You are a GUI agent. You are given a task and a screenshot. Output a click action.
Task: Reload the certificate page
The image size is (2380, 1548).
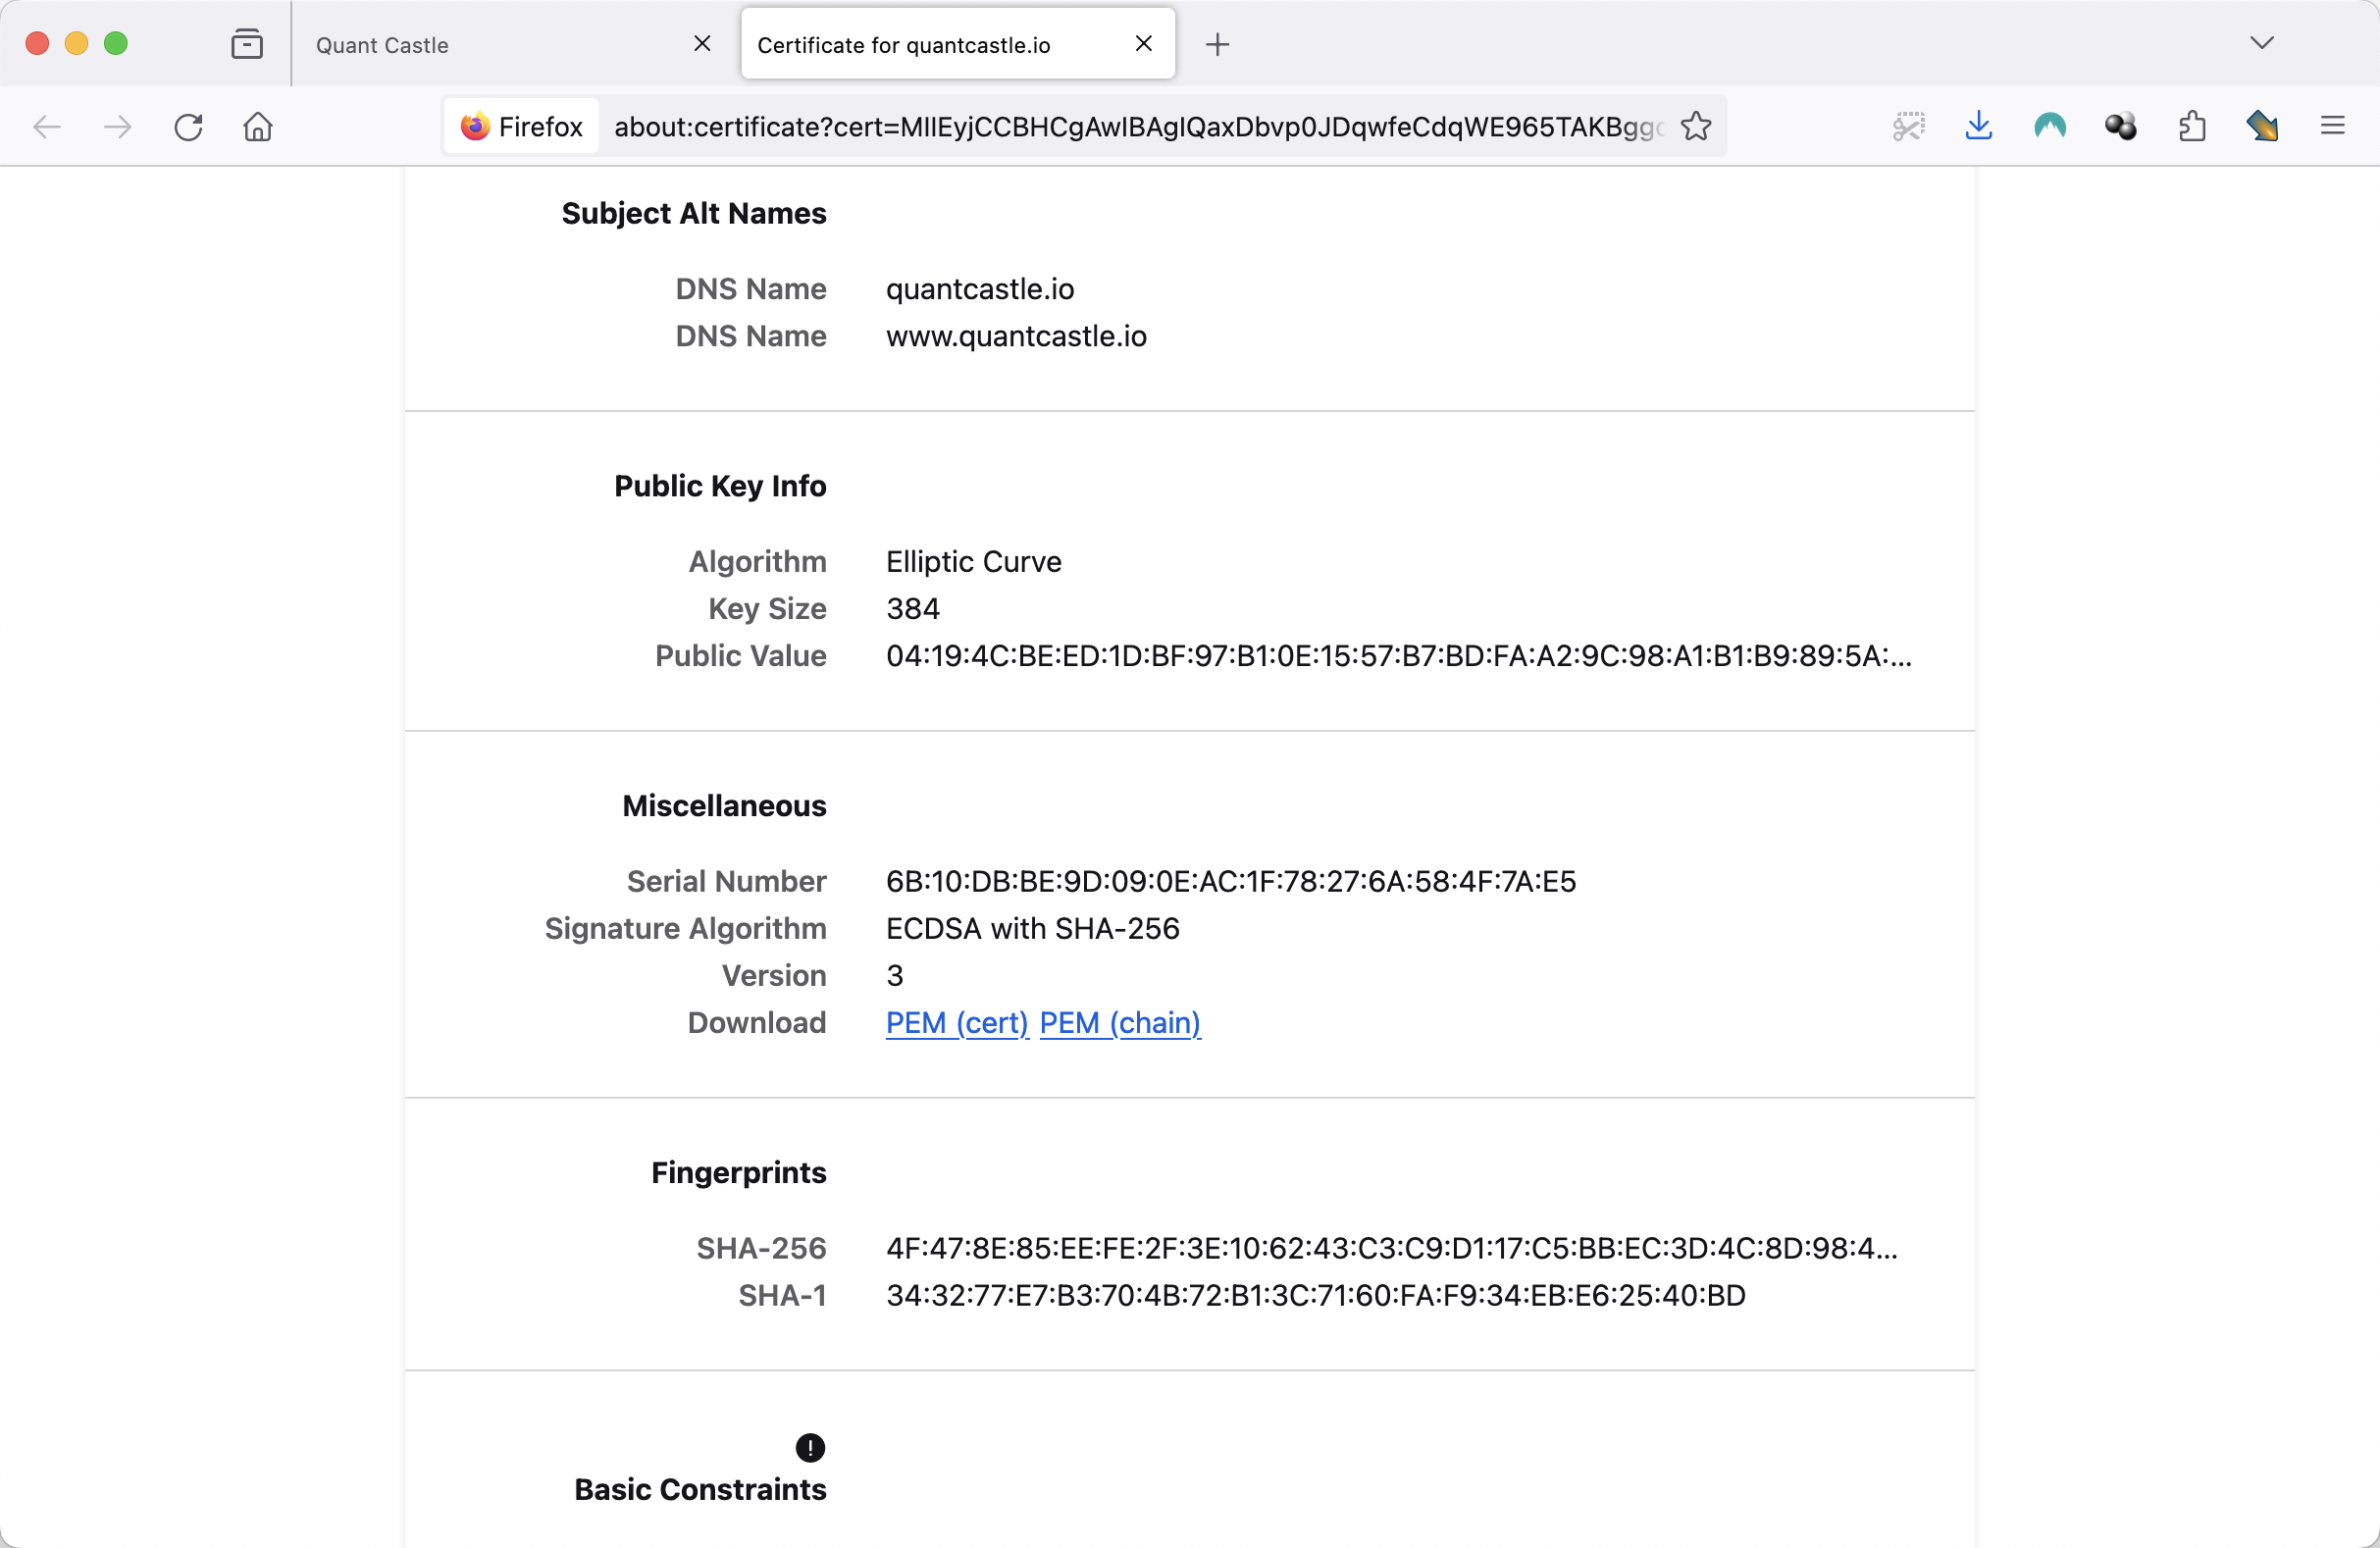click(x=188, y=127)
